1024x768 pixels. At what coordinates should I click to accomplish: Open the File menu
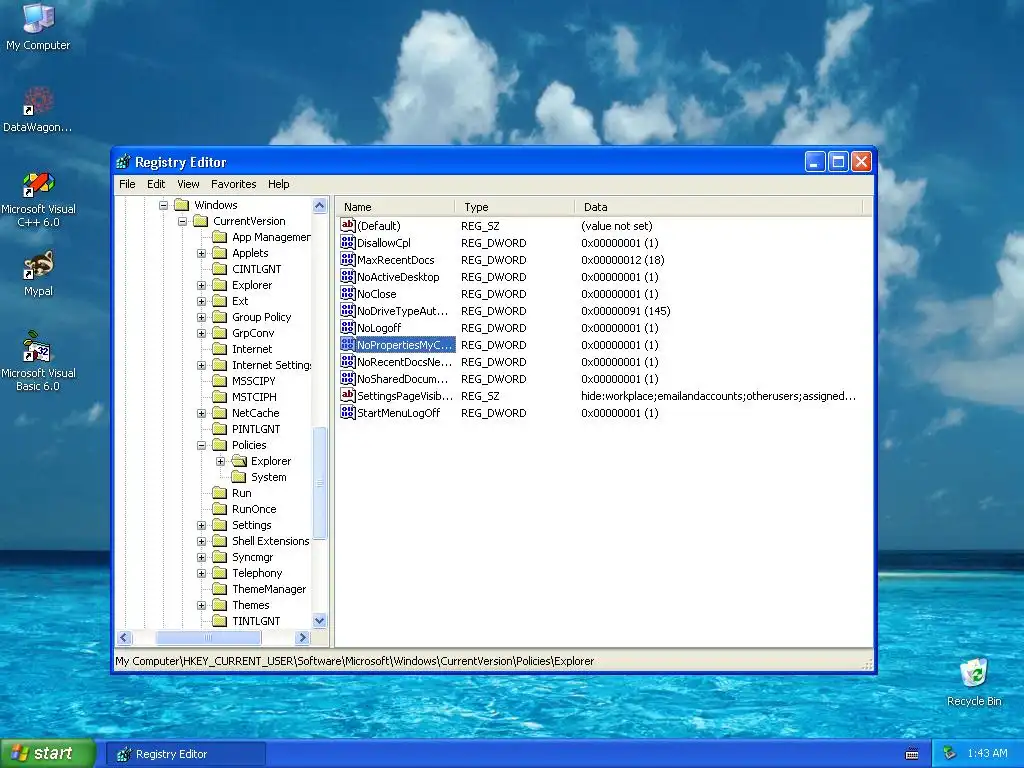(x=127, y=184)
